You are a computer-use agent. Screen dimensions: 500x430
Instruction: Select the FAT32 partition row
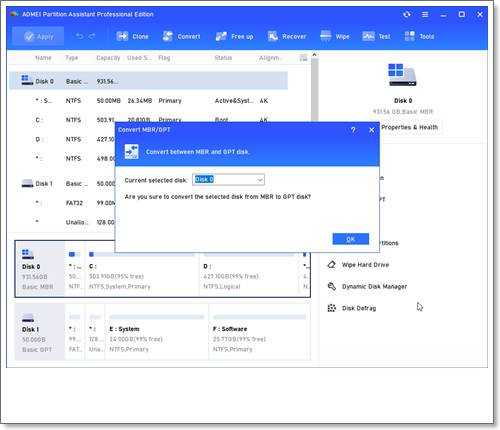[62, 203]
